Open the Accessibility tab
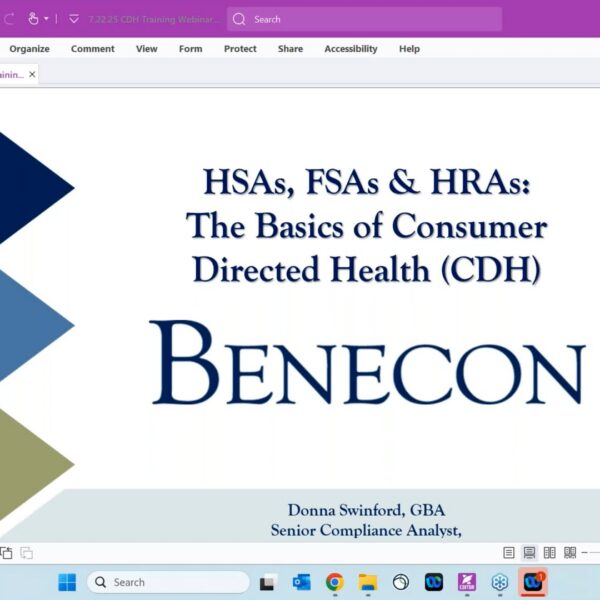The height and width of the screenshot is (600, 600). pos(351,49)
